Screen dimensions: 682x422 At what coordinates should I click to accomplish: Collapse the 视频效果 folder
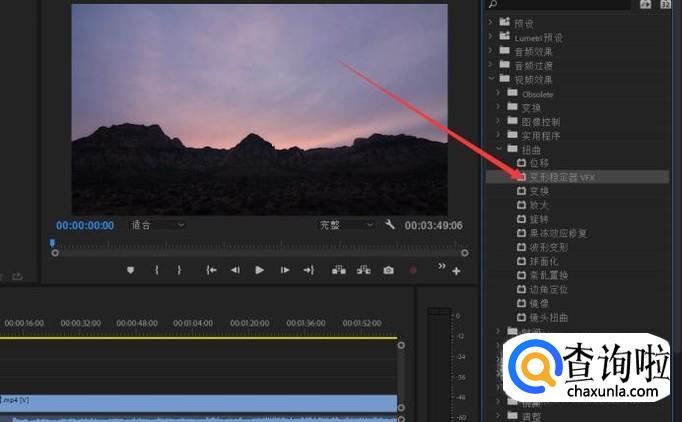[491, 79]
